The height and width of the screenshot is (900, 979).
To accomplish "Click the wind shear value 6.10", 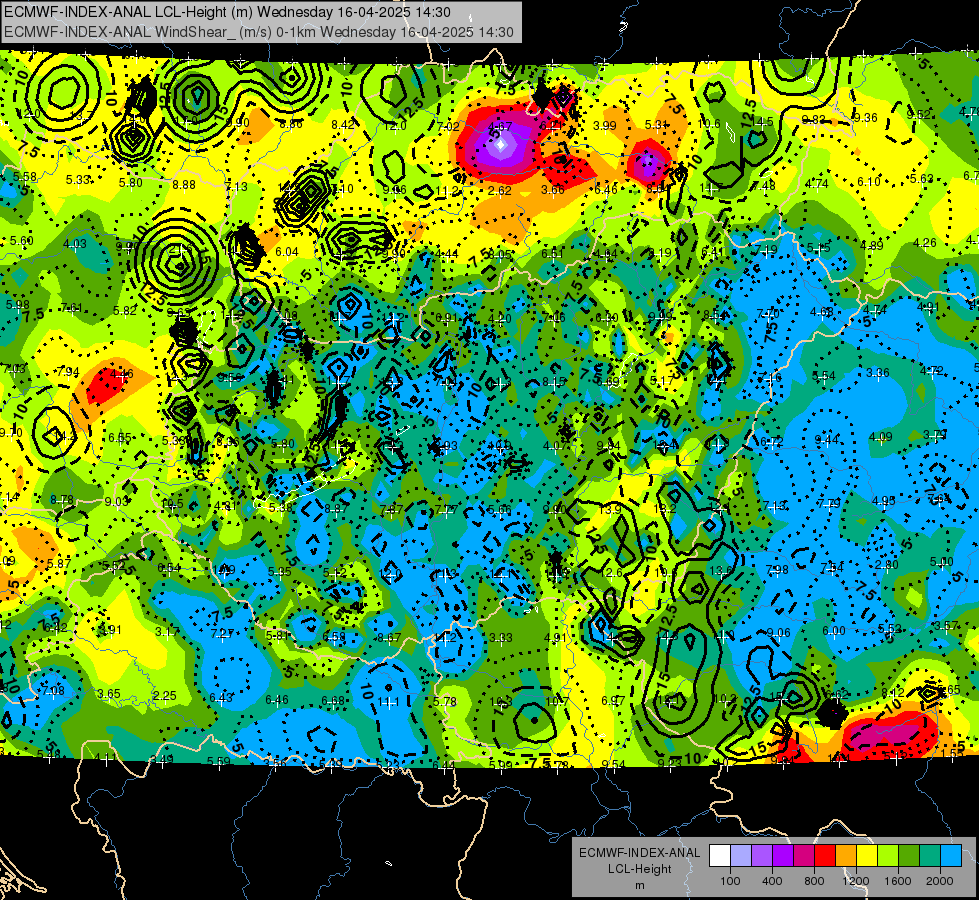I will [868, 182].
